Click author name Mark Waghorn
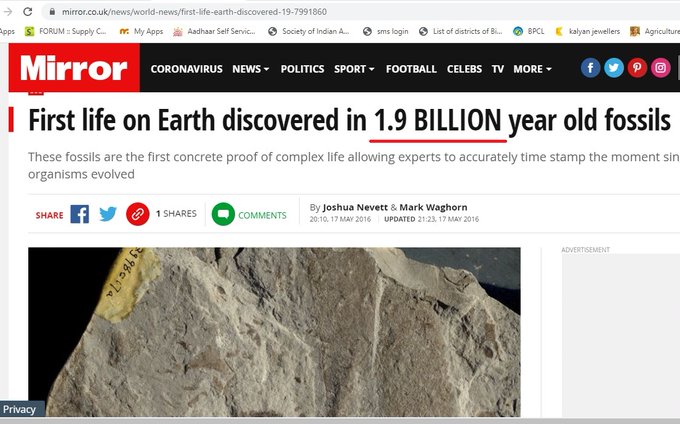 (x=433, y=207)
